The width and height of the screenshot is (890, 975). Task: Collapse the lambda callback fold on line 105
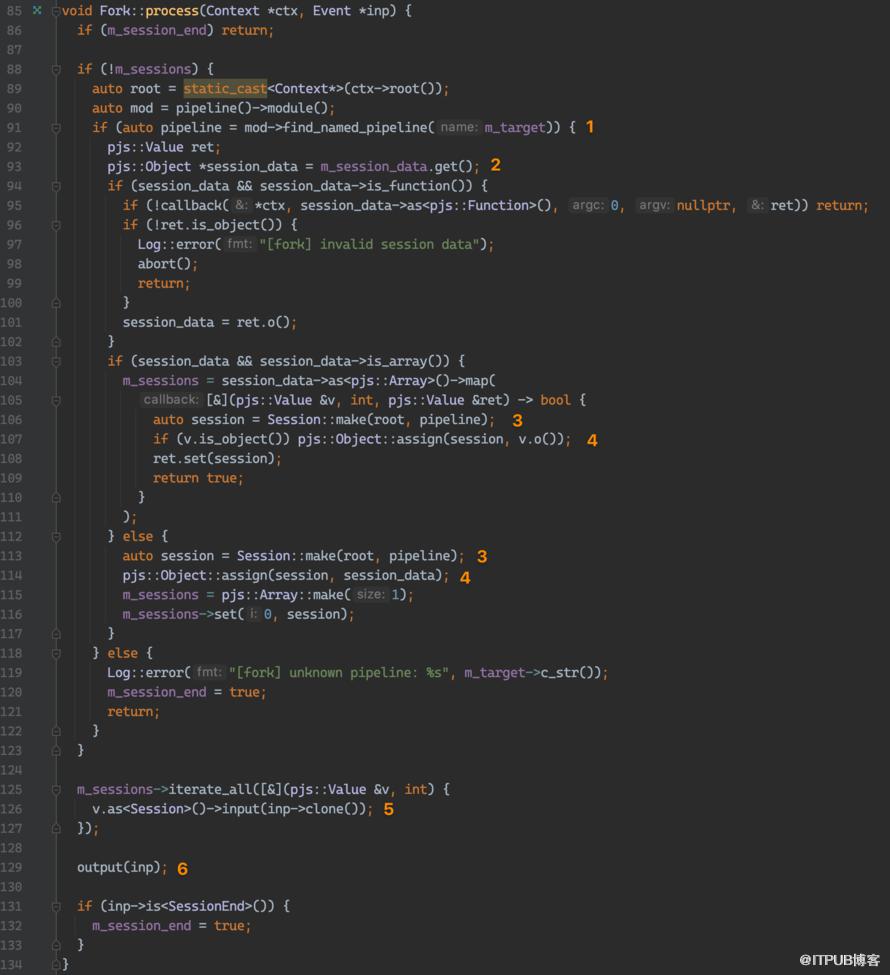(x=56, y=400)
